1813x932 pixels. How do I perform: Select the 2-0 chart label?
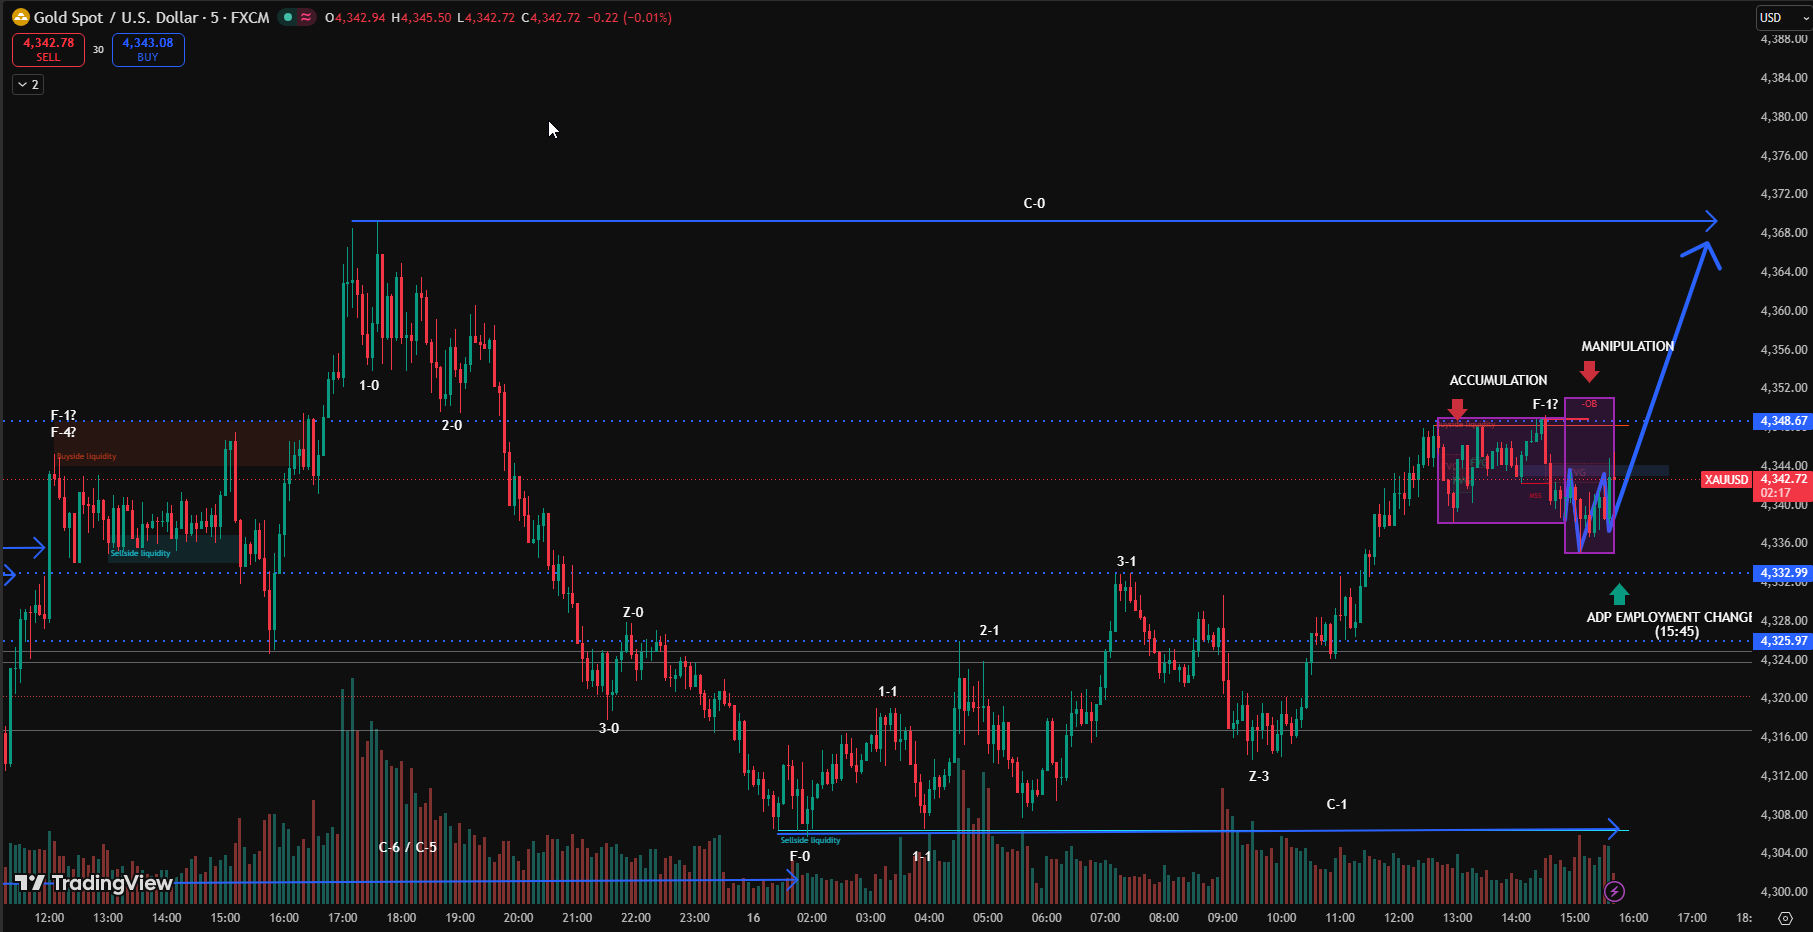(x=452, y=425)
